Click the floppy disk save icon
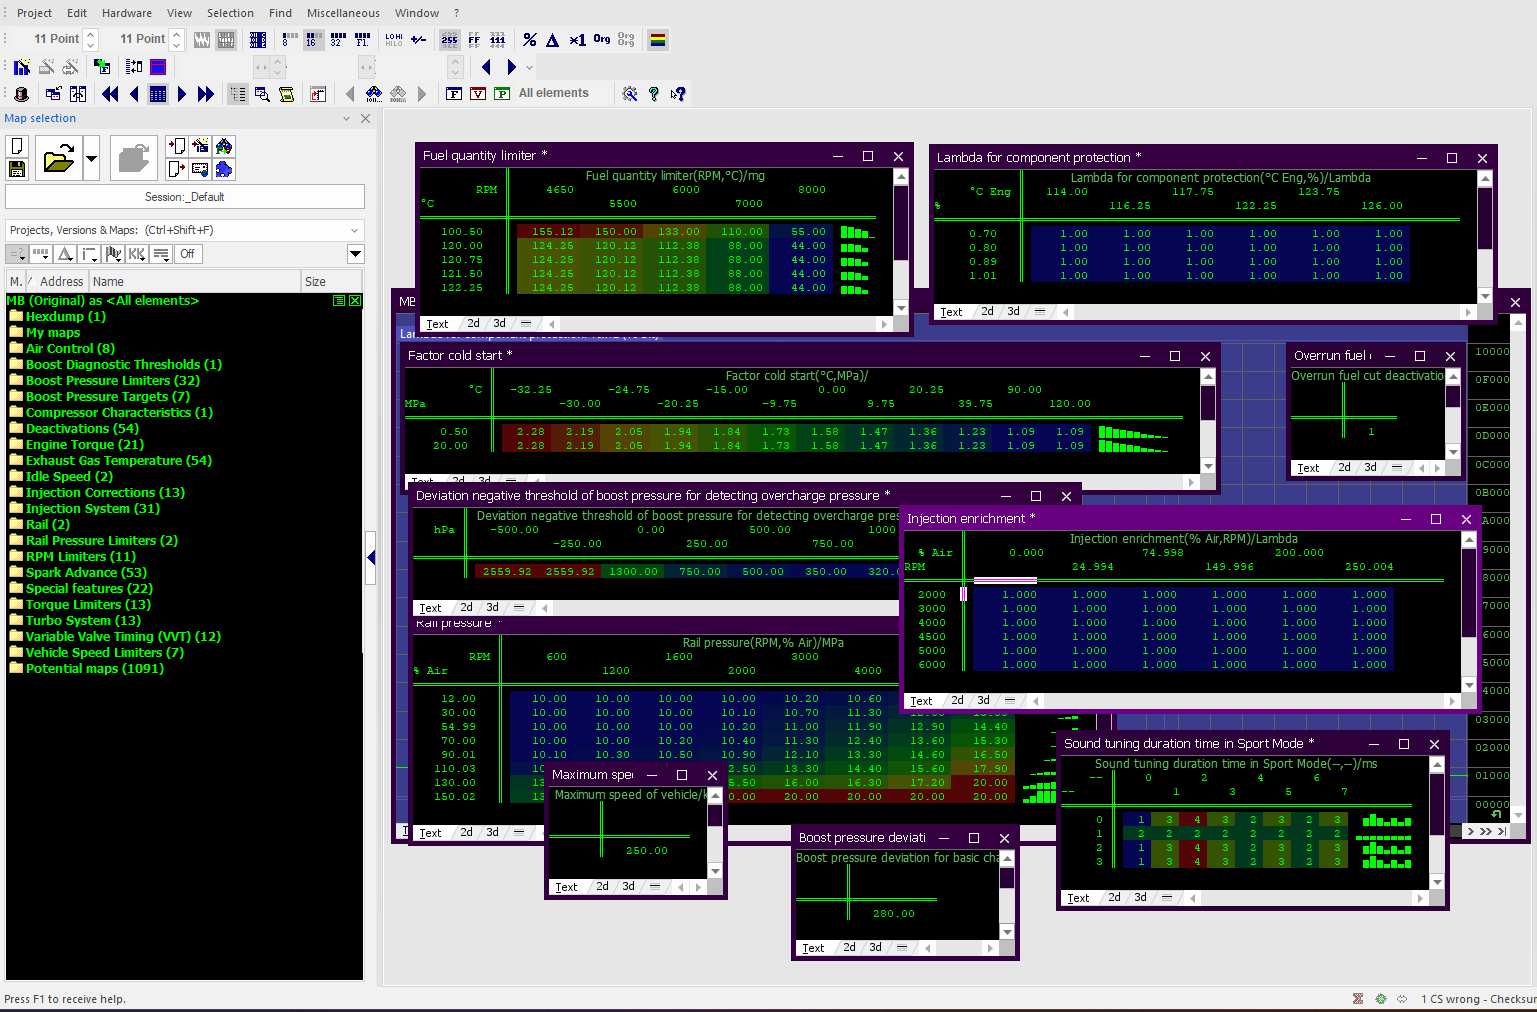 (x=17, y=169)
